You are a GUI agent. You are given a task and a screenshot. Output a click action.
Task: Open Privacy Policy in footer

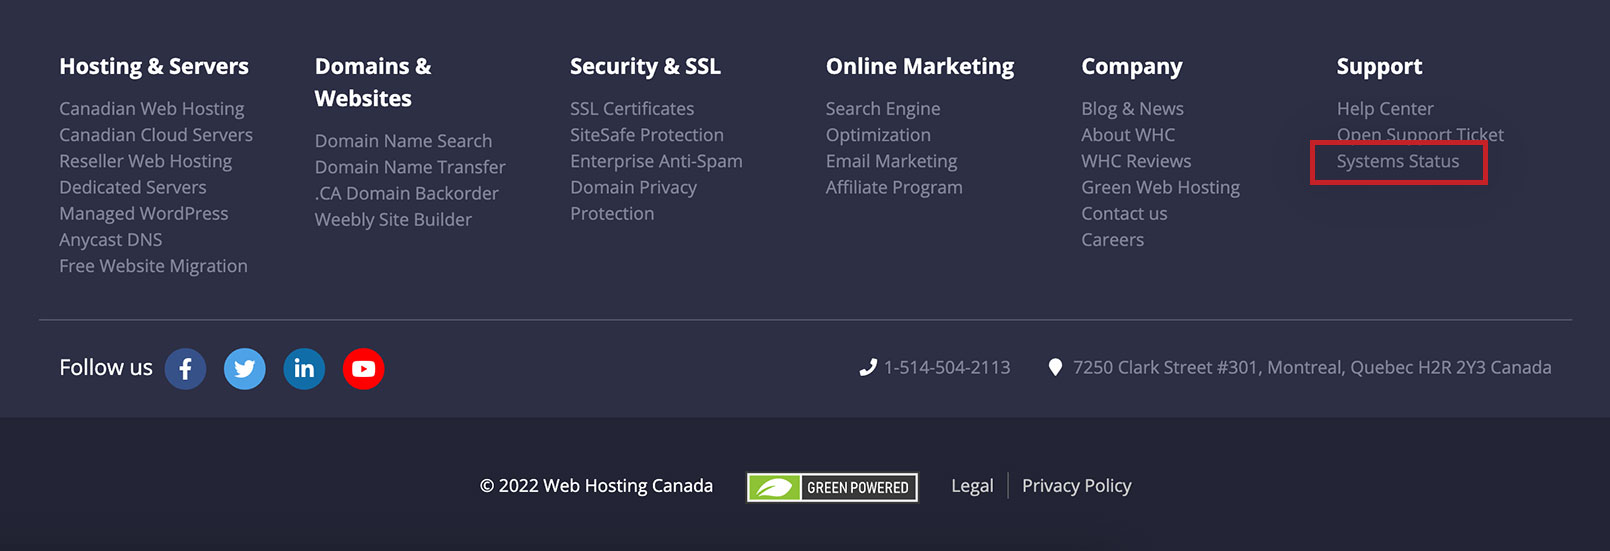1077,486
